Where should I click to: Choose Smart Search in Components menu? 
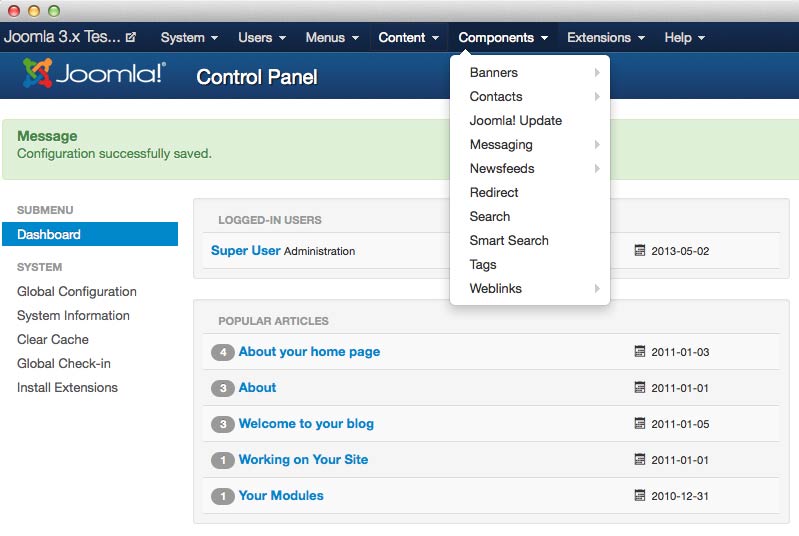coord(509,241)
